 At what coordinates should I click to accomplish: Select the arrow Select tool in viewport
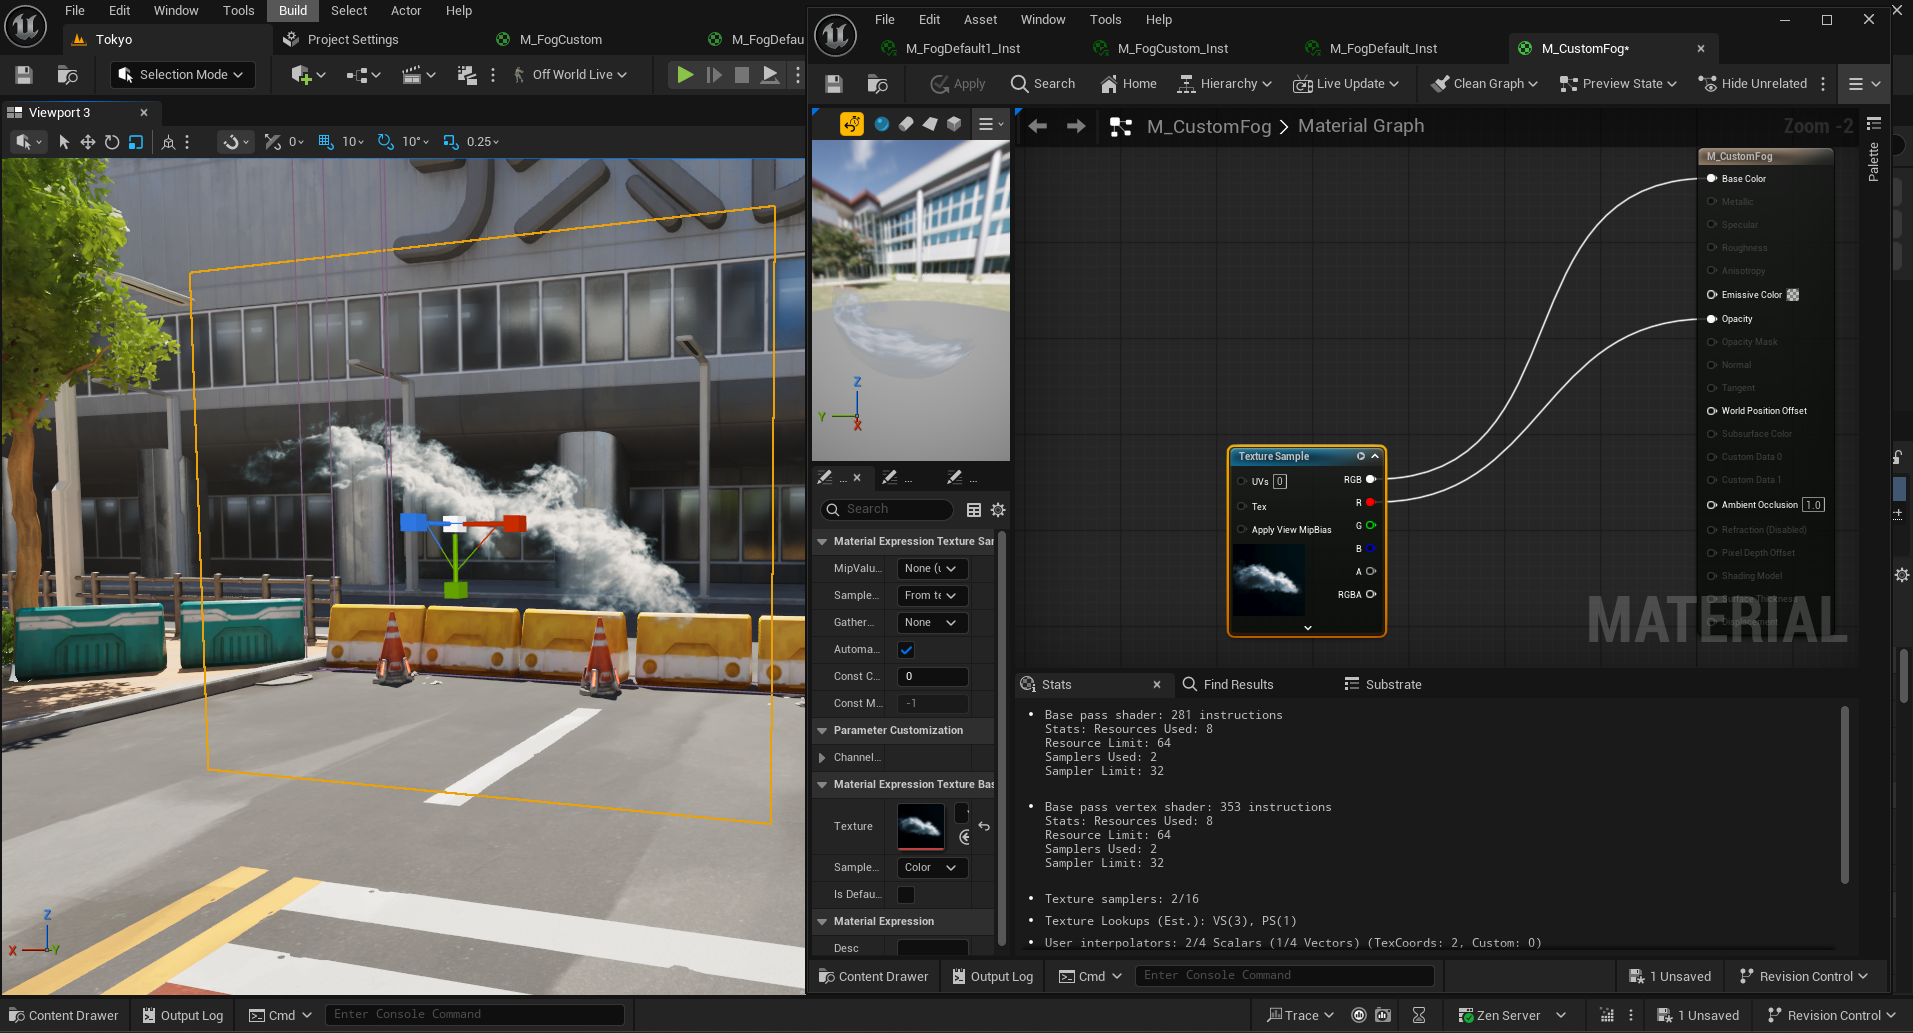(x=64, y=142)
